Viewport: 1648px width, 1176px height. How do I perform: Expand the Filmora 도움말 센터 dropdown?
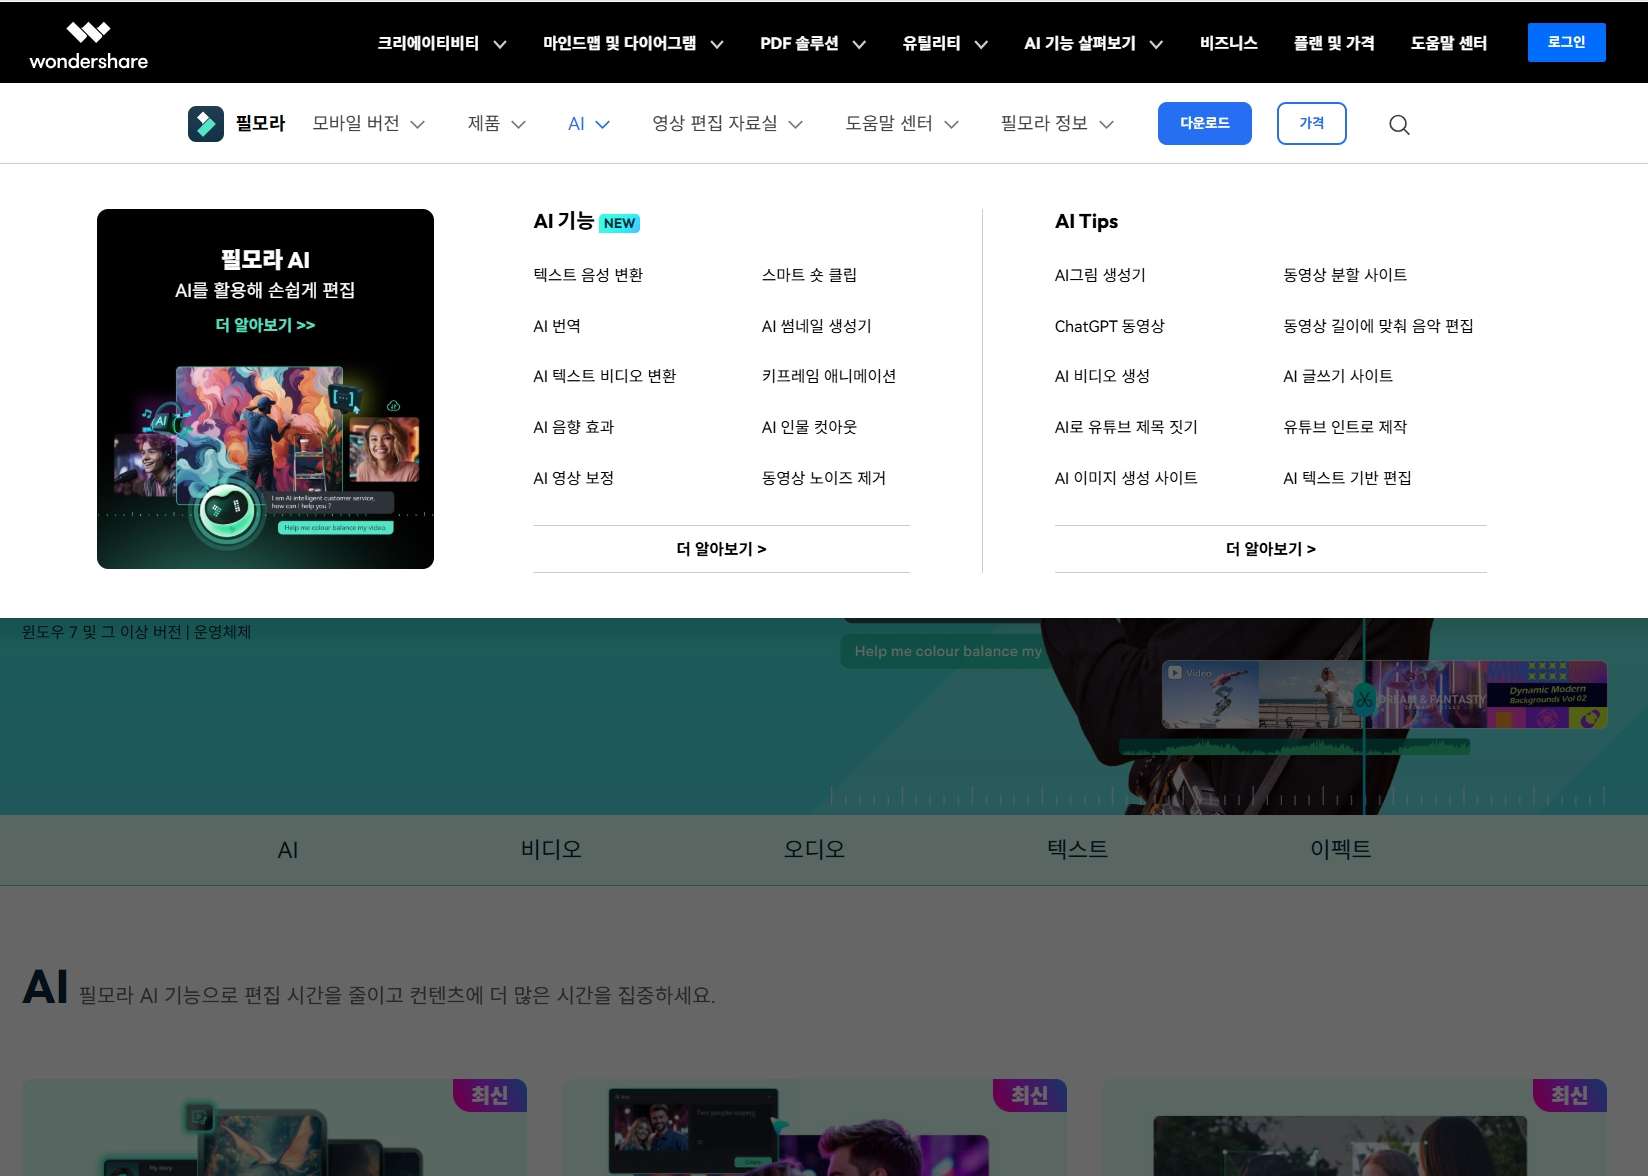point(901,124)
